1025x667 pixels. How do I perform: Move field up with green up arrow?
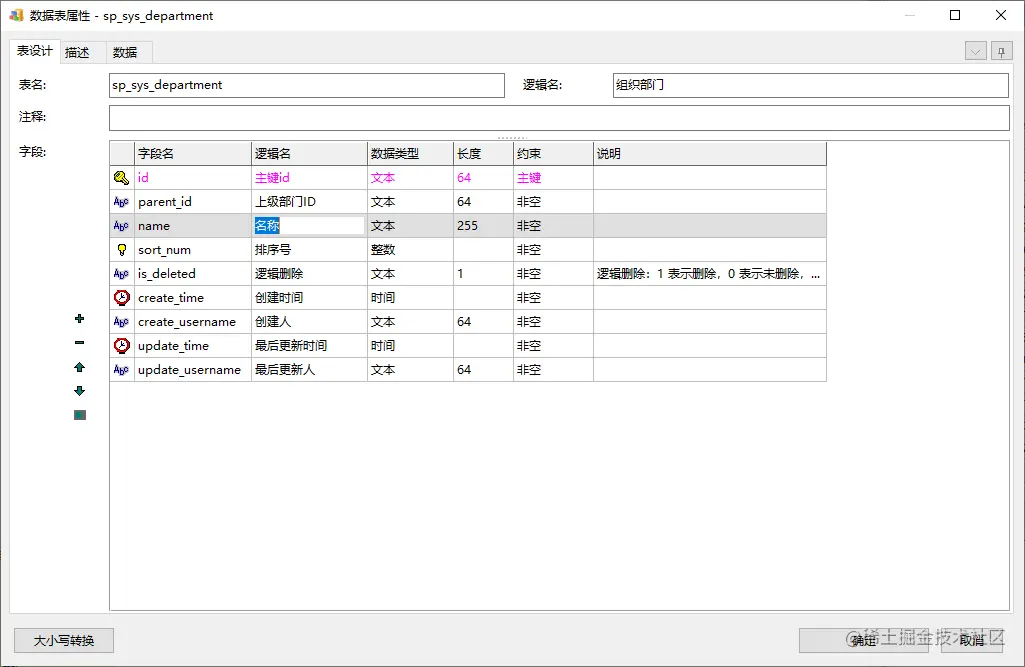pos(80,367)
